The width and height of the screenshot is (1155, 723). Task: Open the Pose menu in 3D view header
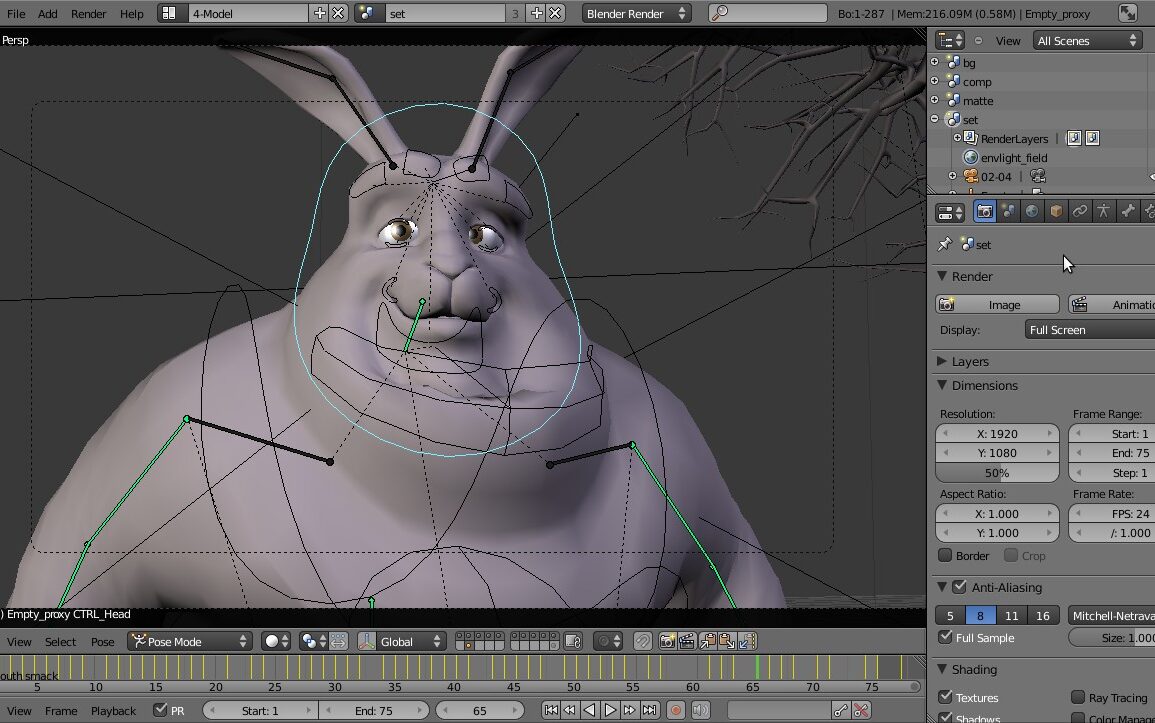coord(102,641)
